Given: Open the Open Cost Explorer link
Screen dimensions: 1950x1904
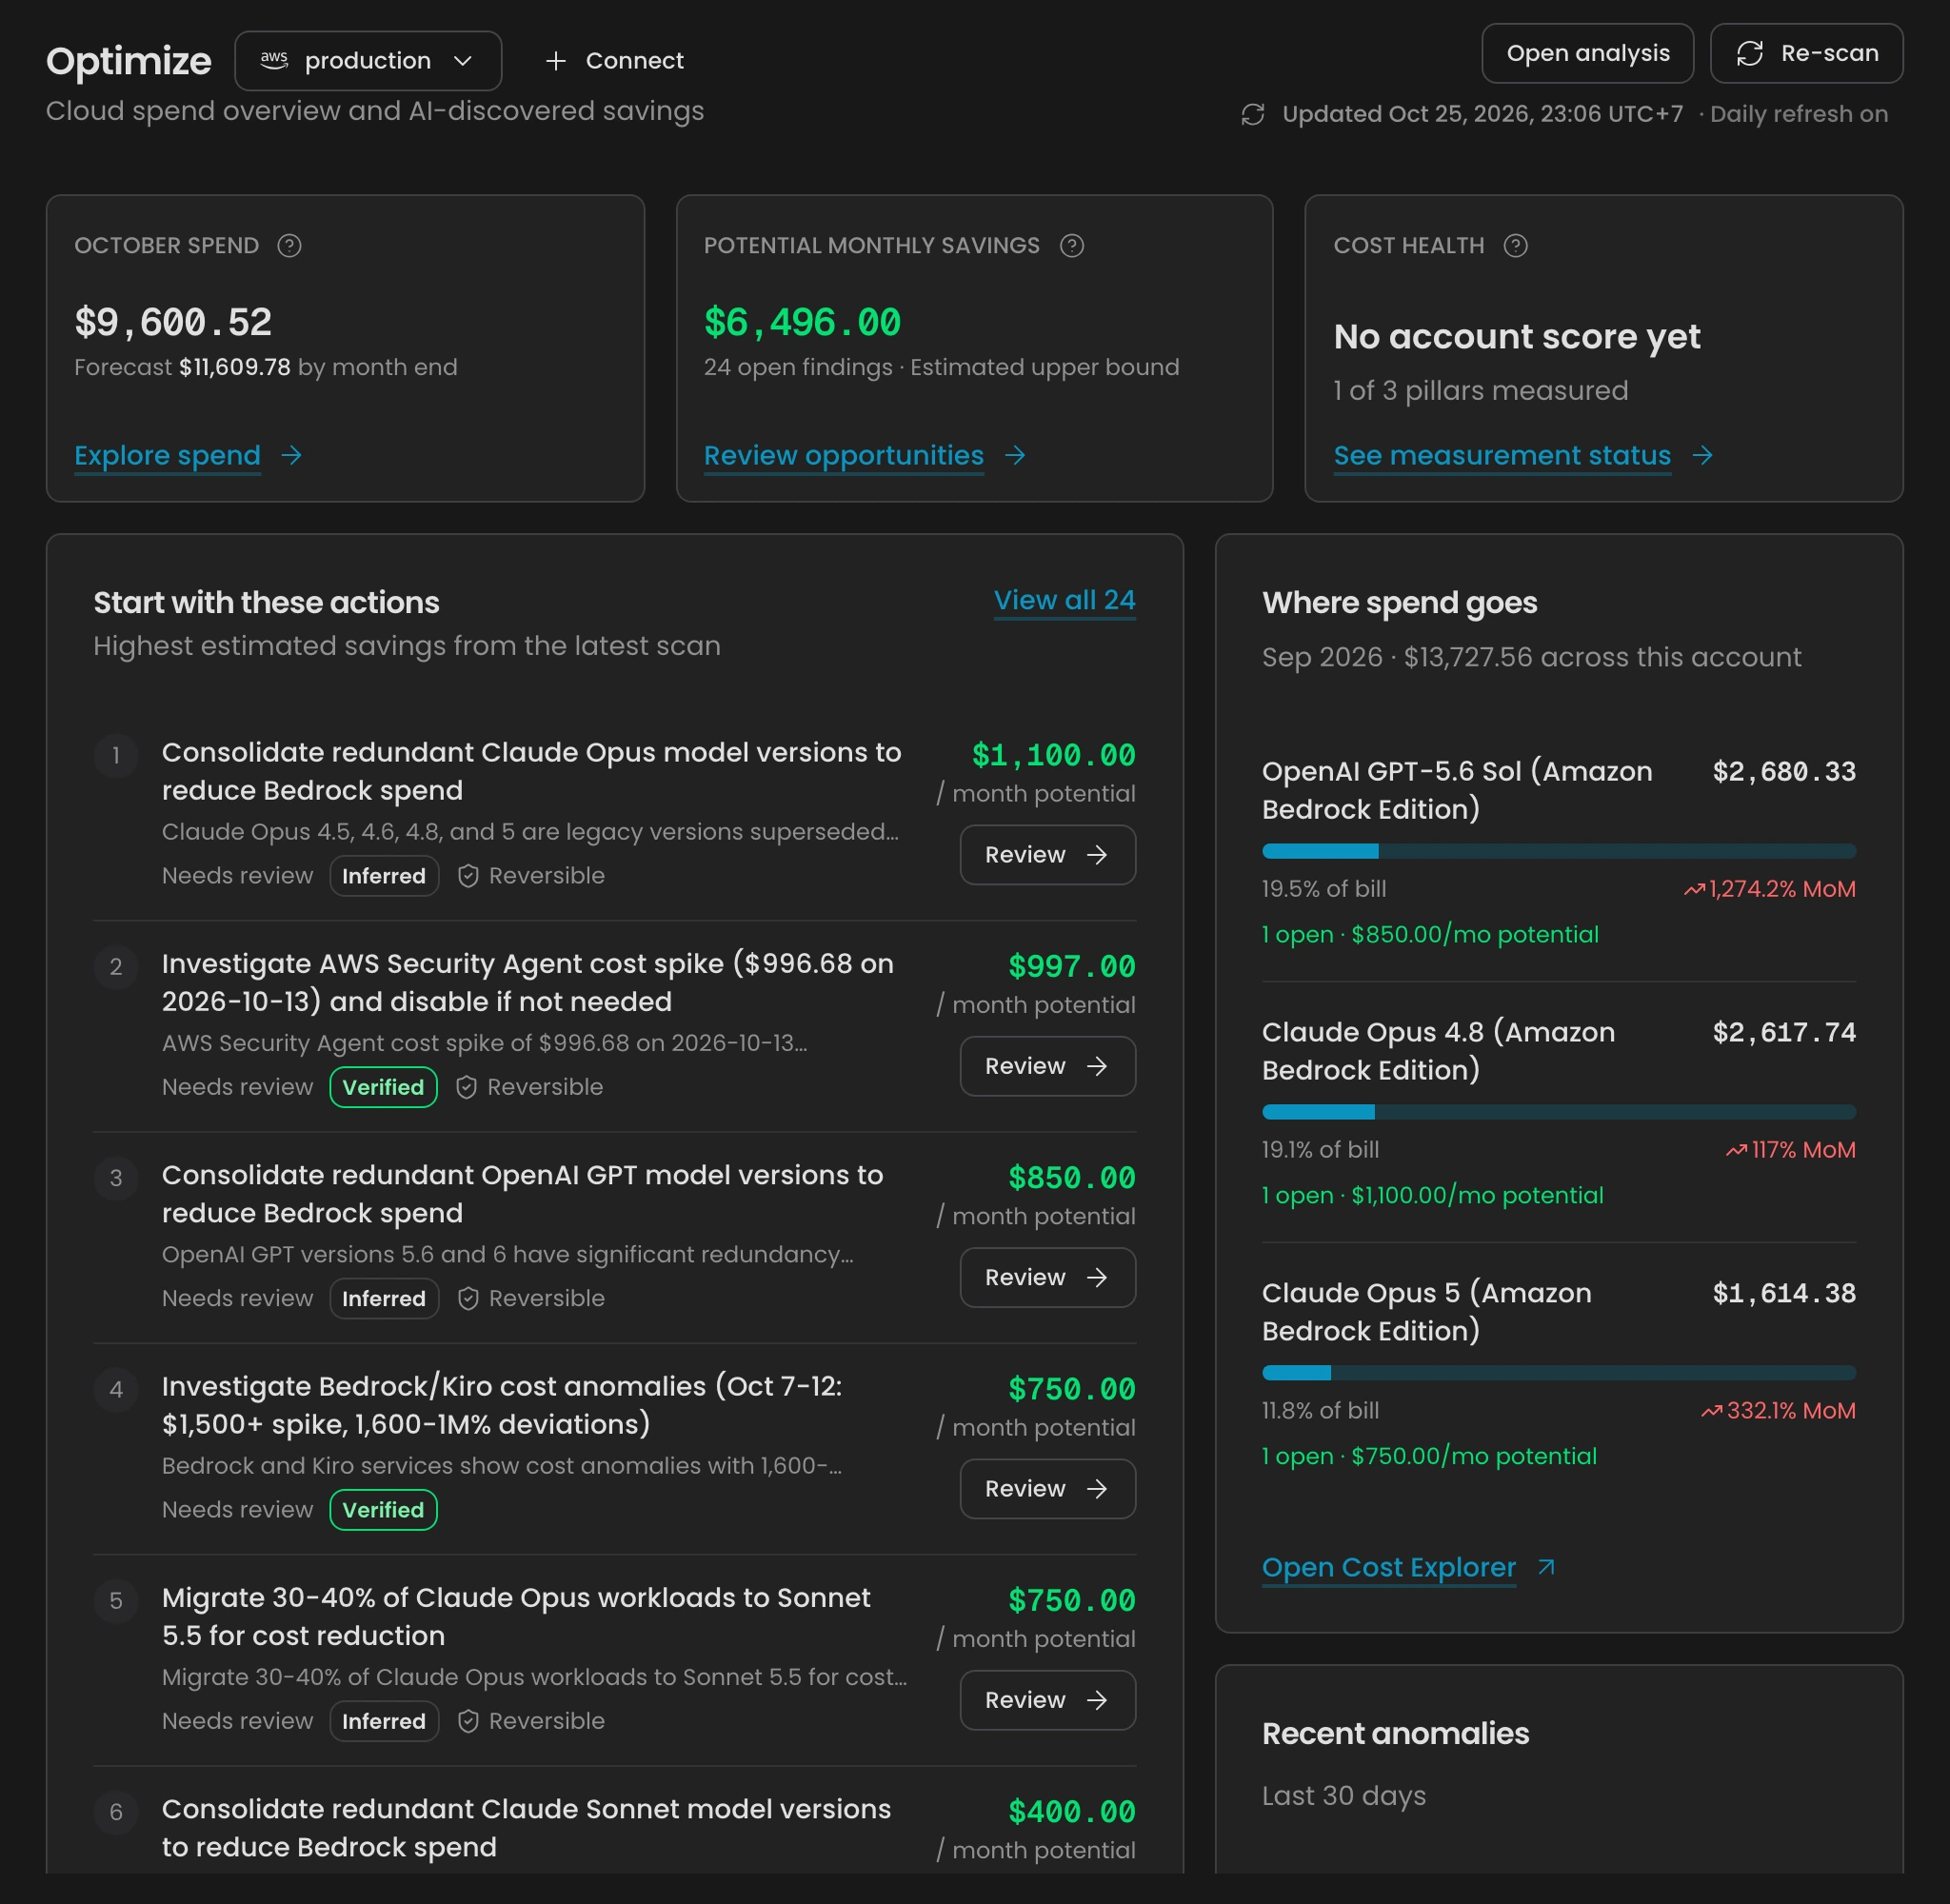Looking at the screenshot, I should (x=1388, y=1567).
